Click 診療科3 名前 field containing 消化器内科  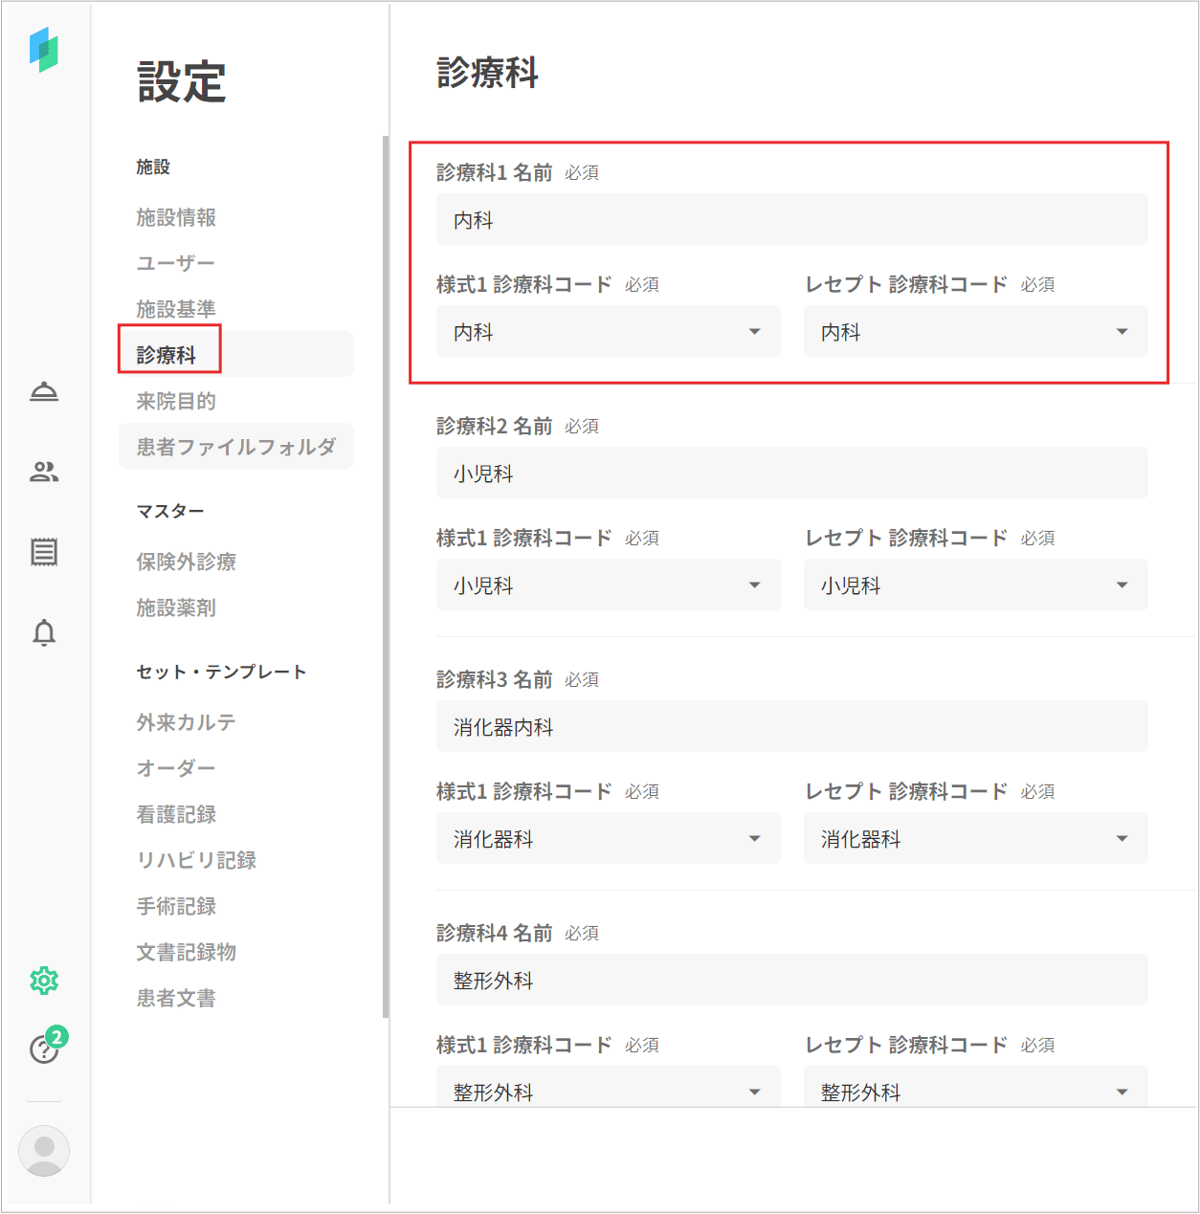tap(791, 727)
